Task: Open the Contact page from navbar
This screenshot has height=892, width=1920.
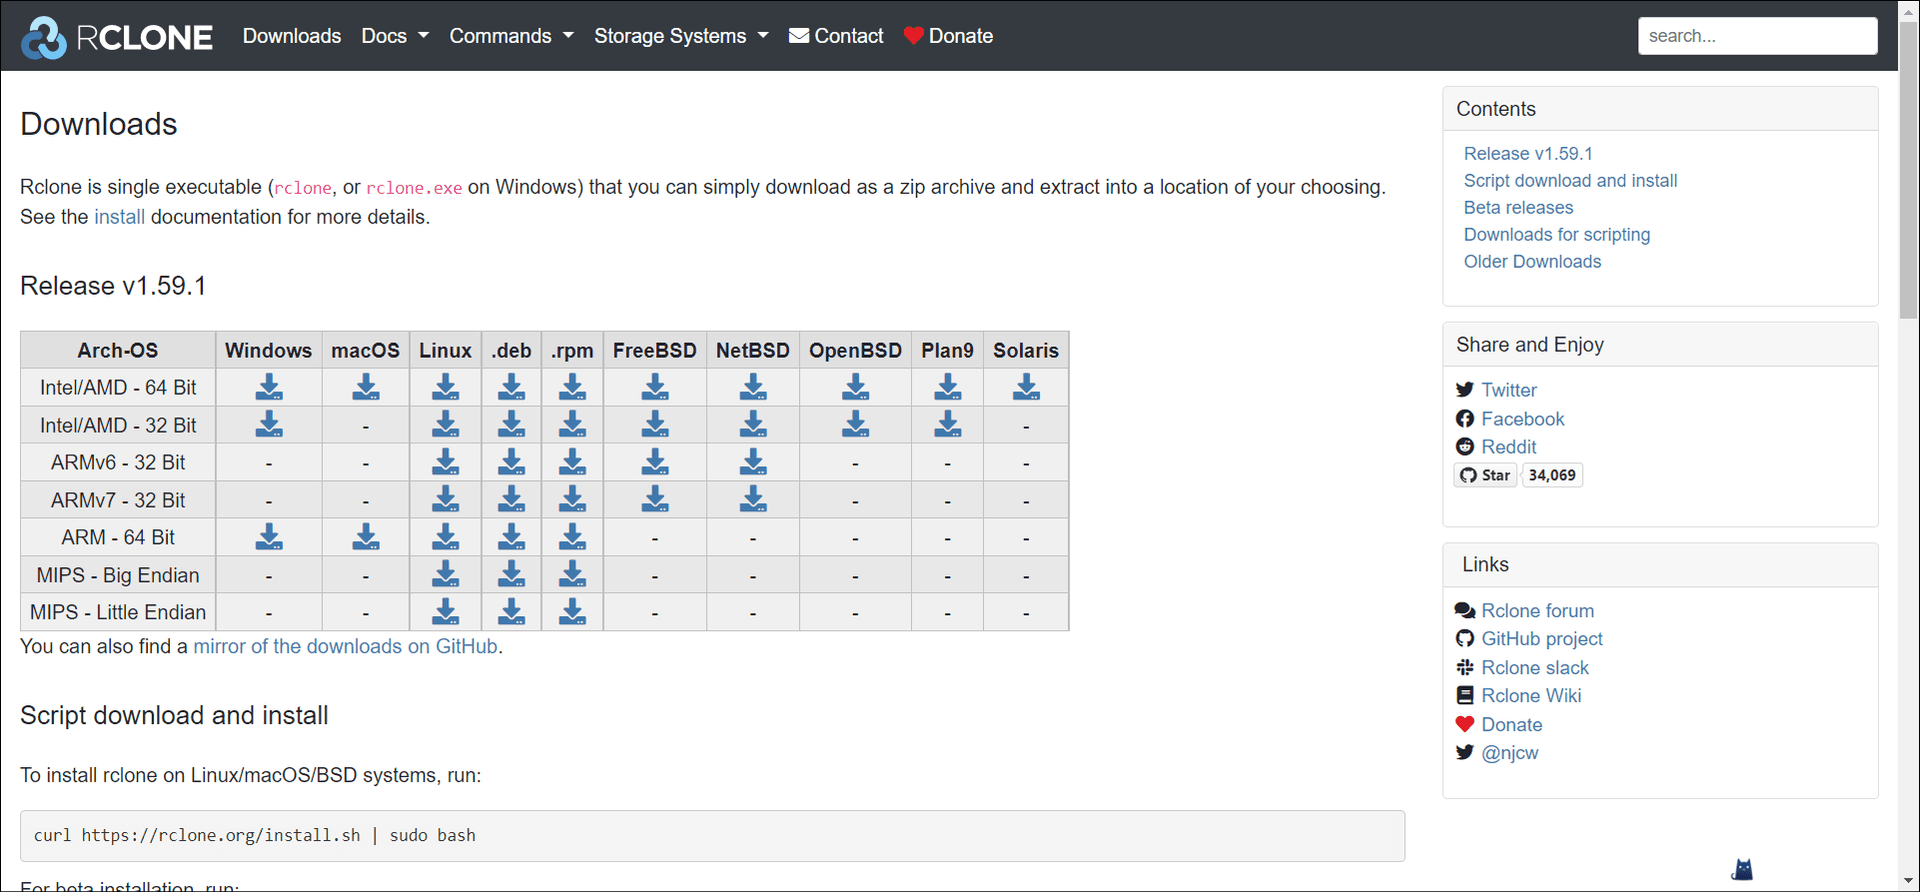Action: 836,36
